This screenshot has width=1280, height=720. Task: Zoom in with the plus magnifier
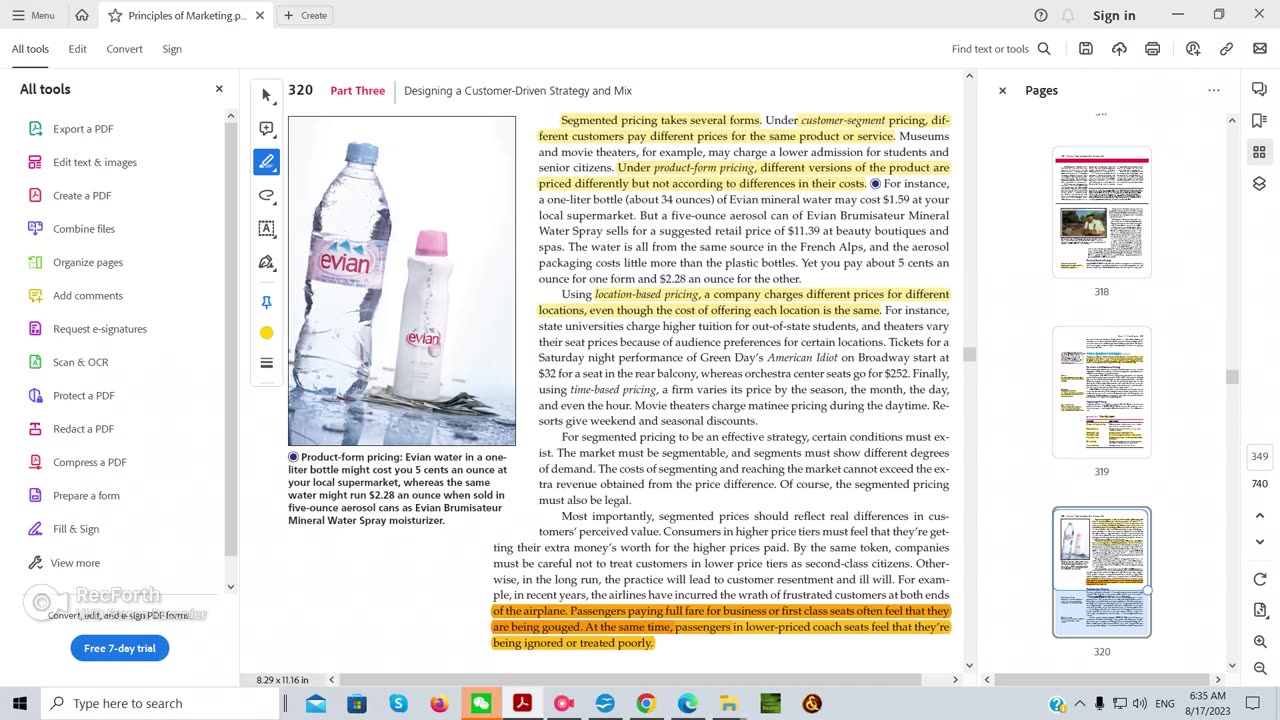[x=1259, y=642]
